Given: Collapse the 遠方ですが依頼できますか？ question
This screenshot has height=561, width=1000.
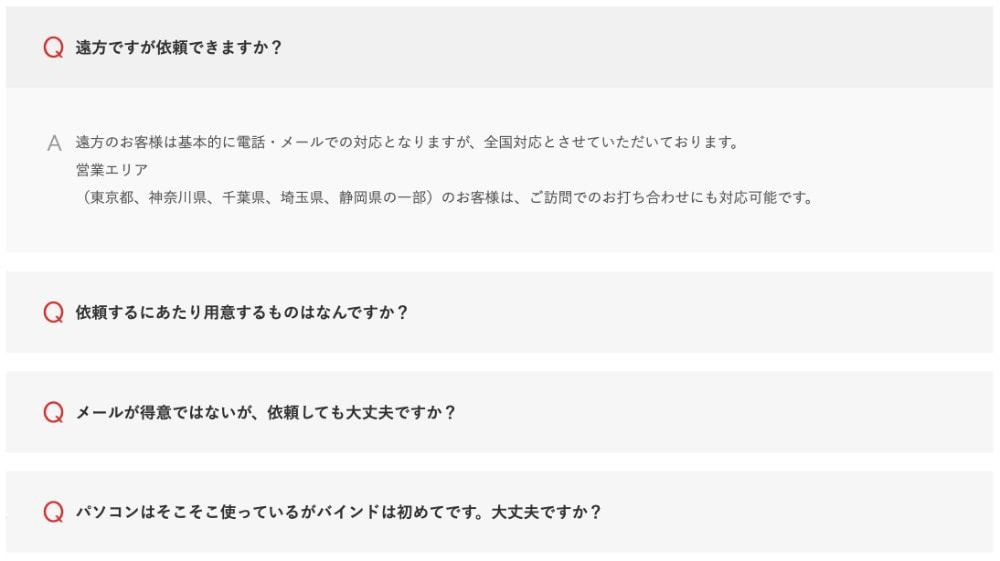Looking at the screenshot, I should (499, 47).
